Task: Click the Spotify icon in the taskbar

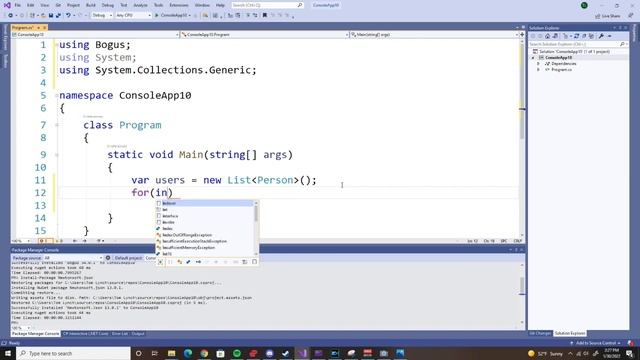Action: (237, 353)
